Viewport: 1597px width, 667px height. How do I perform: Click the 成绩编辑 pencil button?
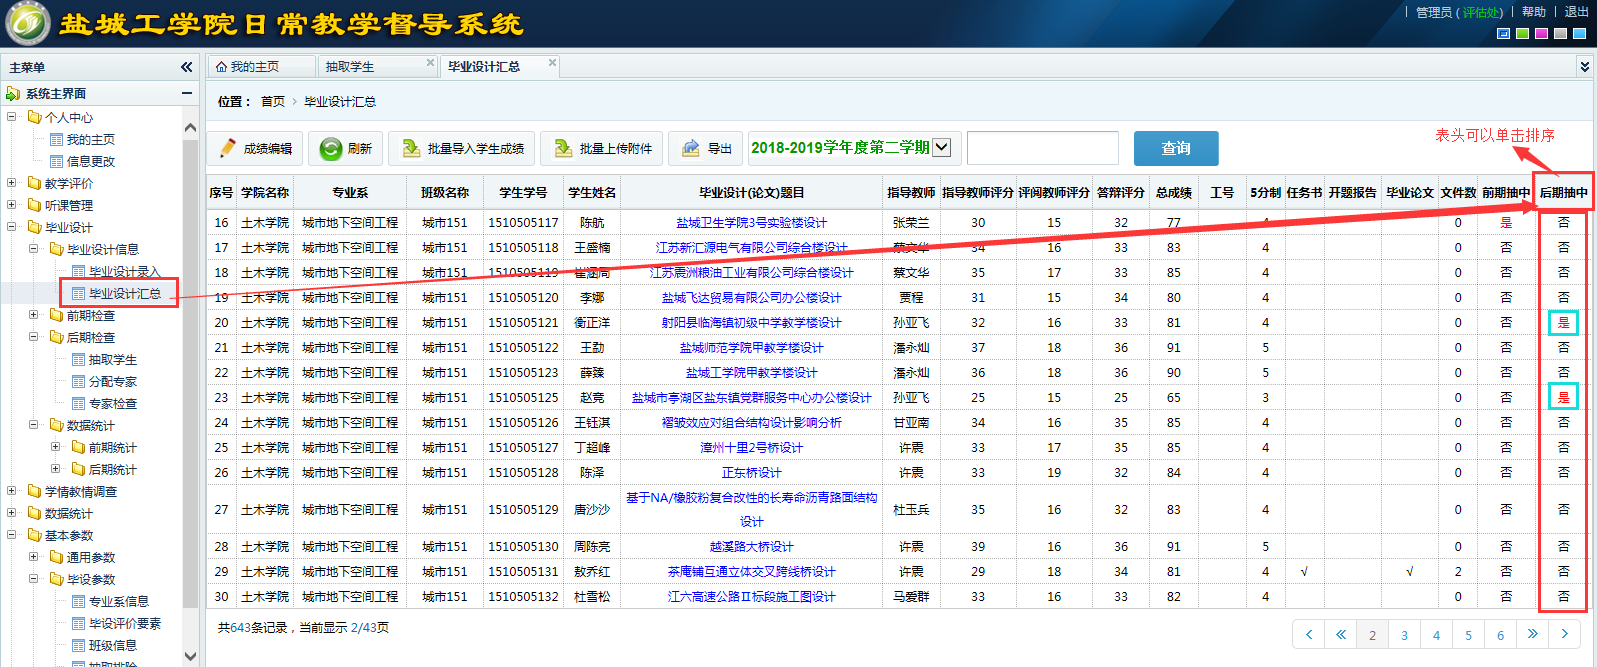(256, 148)
